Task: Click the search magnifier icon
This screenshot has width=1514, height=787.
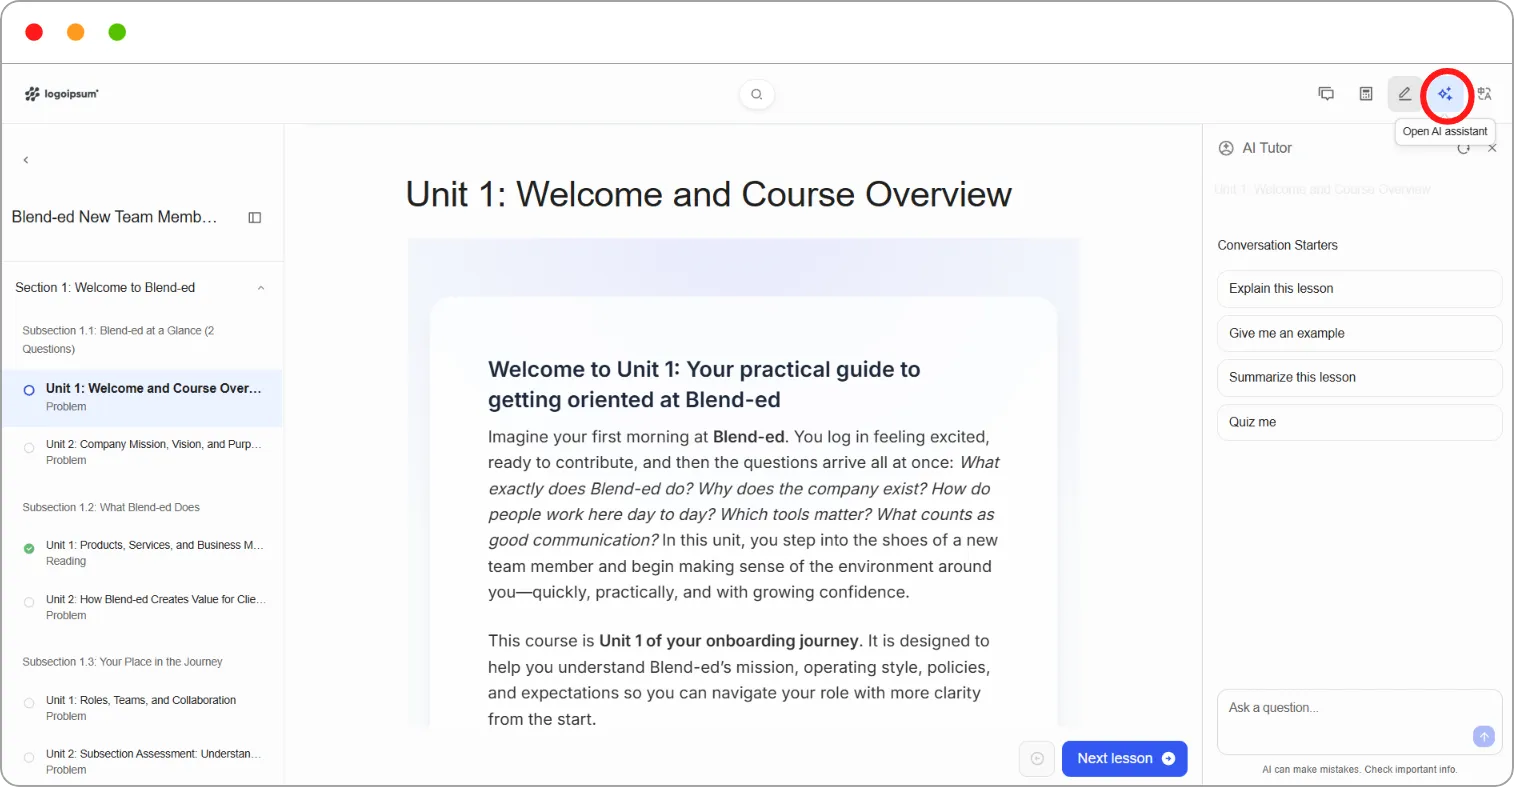Action: click(x=757, y=94)
